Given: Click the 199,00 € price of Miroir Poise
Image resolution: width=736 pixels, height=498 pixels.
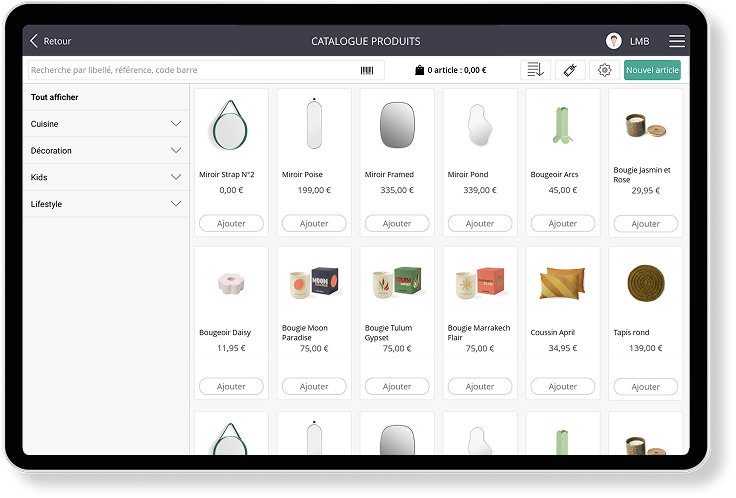Looking at the screenshot, I should [x=314, y=190].
